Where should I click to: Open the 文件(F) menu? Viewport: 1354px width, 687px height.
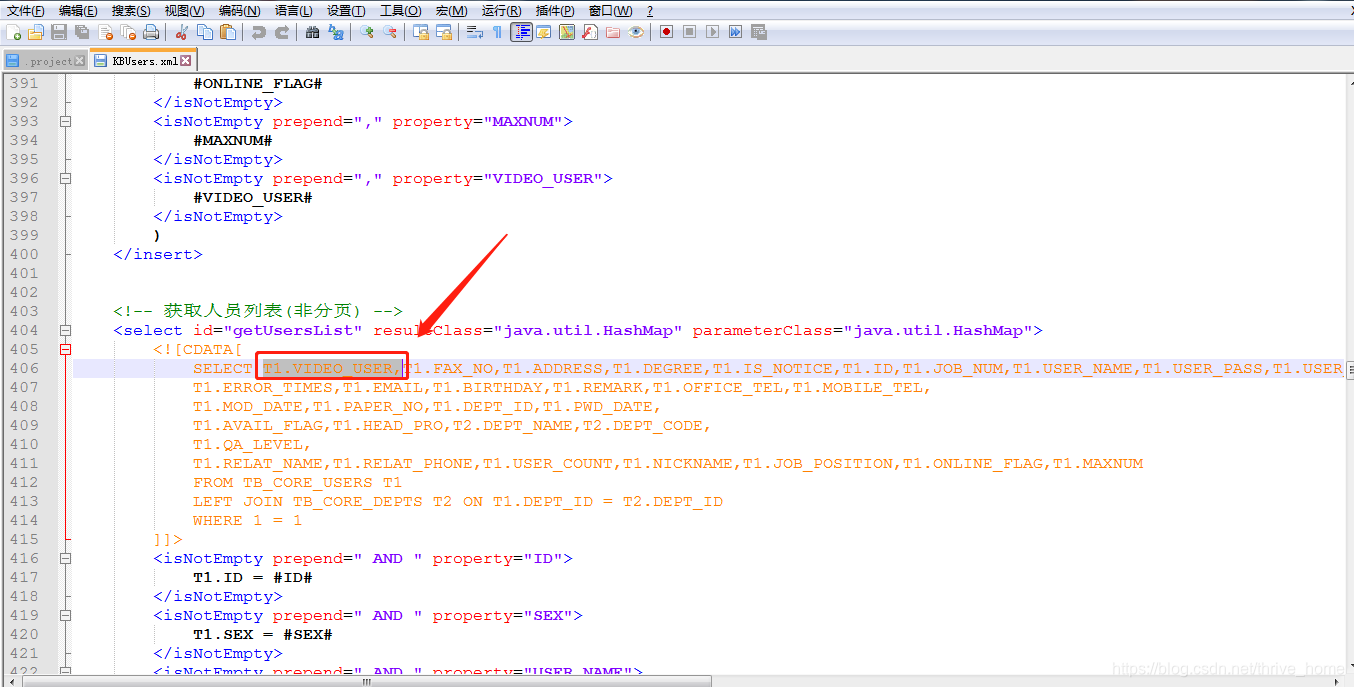point(25,10)
